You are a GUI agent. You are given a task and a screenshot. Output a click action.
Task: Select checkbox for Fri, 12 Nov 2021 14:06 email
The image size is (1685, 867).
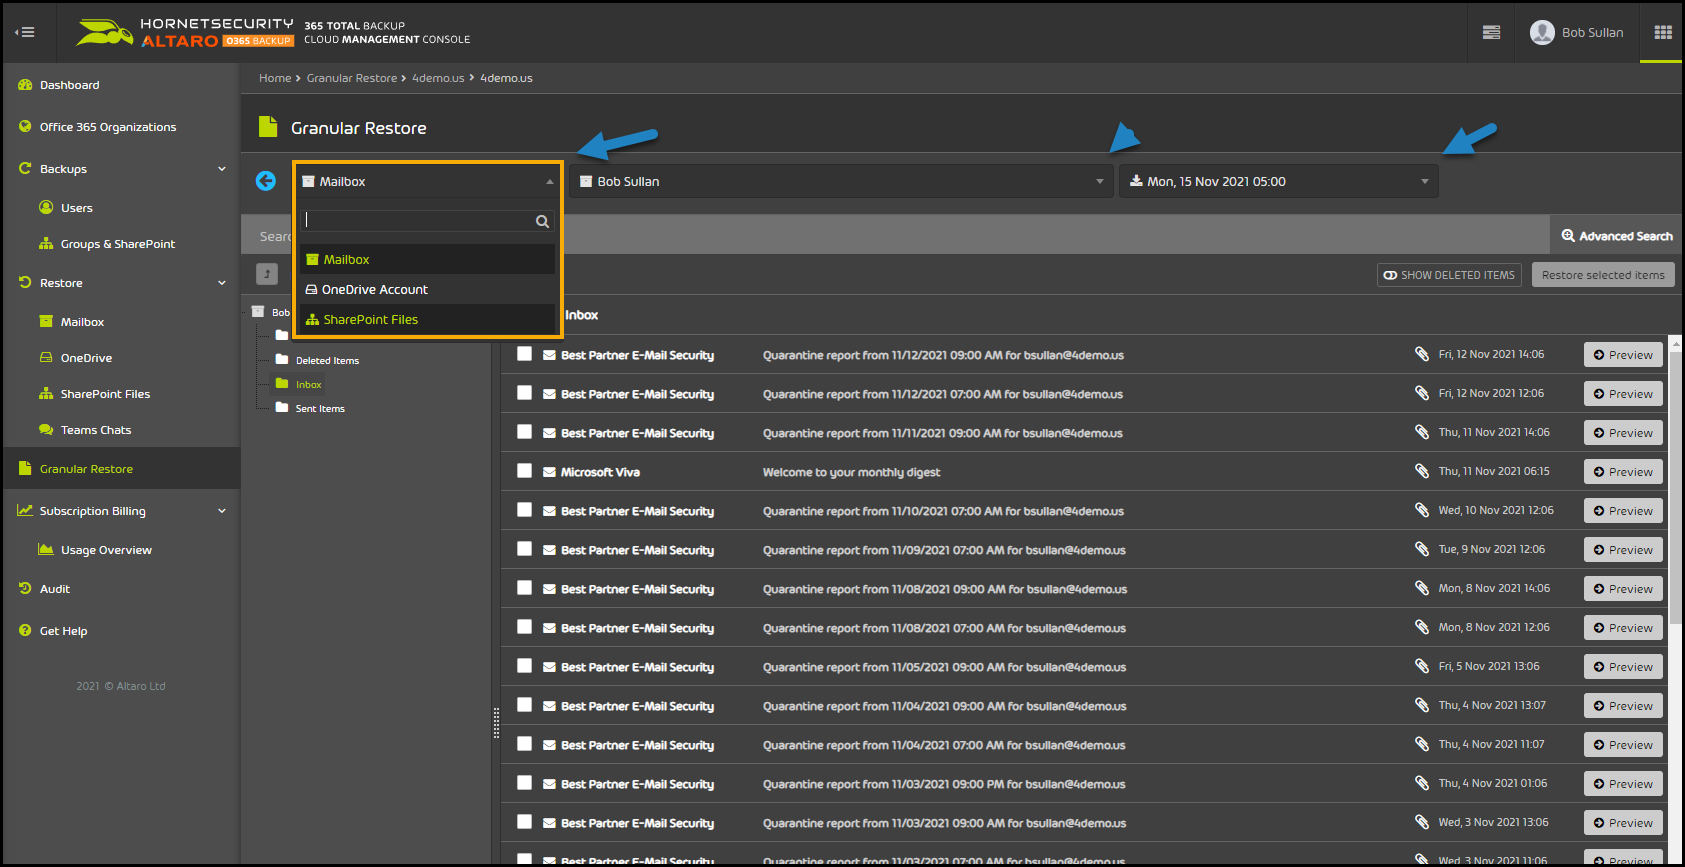coord(524,354)
